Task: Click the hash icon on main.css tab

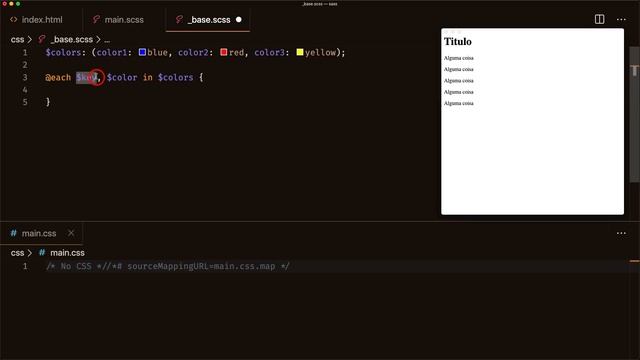Action: pos(13,233)
